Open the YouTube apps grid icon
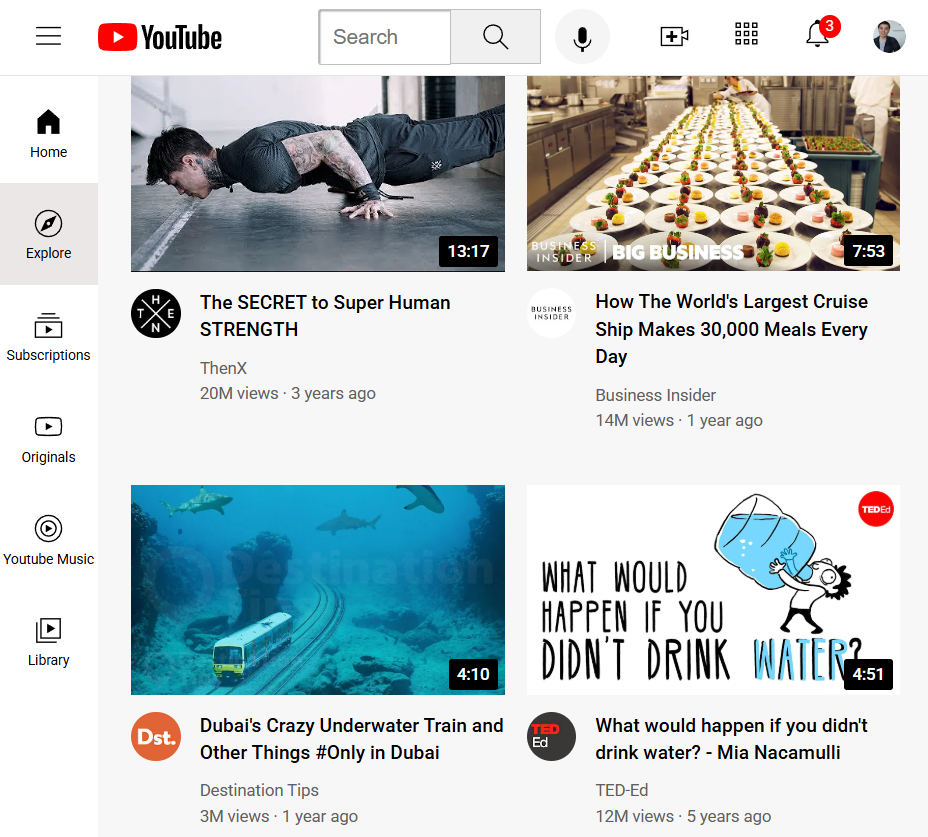The height and width of the screenshot is (837, 928). click(746, 34)
